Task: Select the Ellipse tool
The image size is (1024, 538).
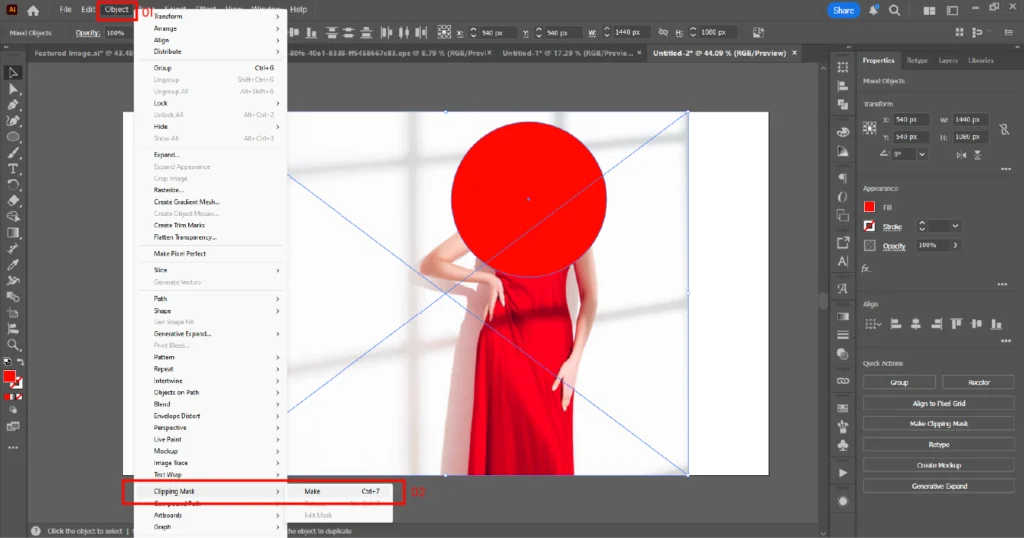Action: point(13,137)
